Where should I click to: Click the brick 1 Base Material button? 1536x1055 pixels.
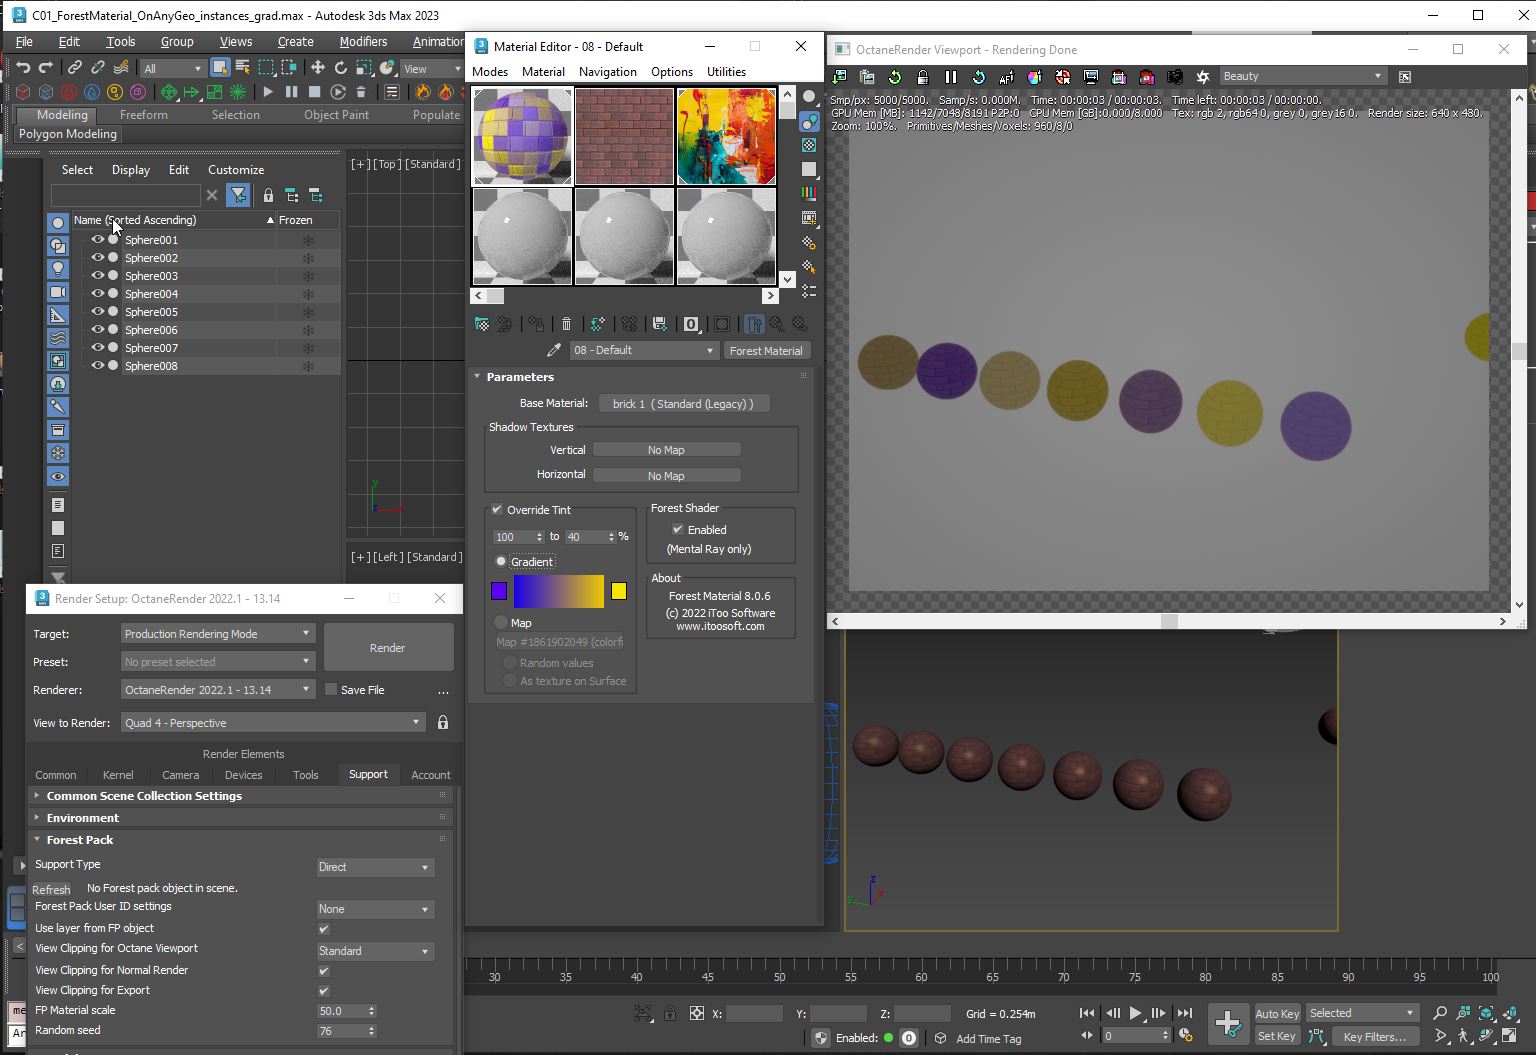pos(684,404)
